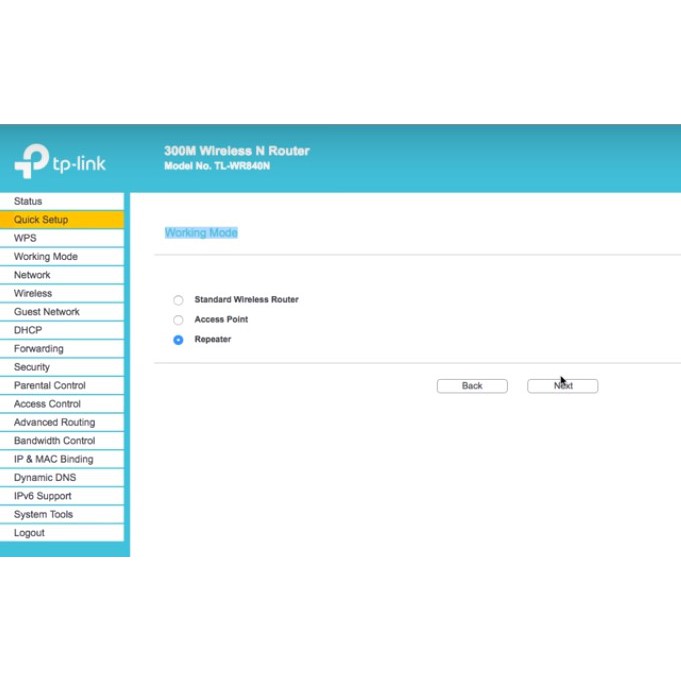Expand System Tools in the sidebar
This screenshot has height=681, width=681.
[x=43, y=514]
